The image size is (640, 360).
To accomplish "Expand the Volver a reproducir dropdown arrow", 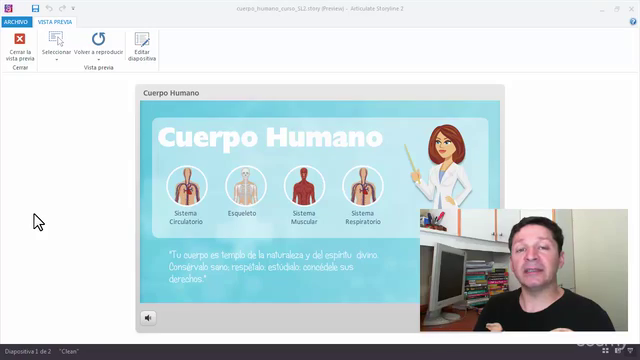I will click(x=98, y=60).
